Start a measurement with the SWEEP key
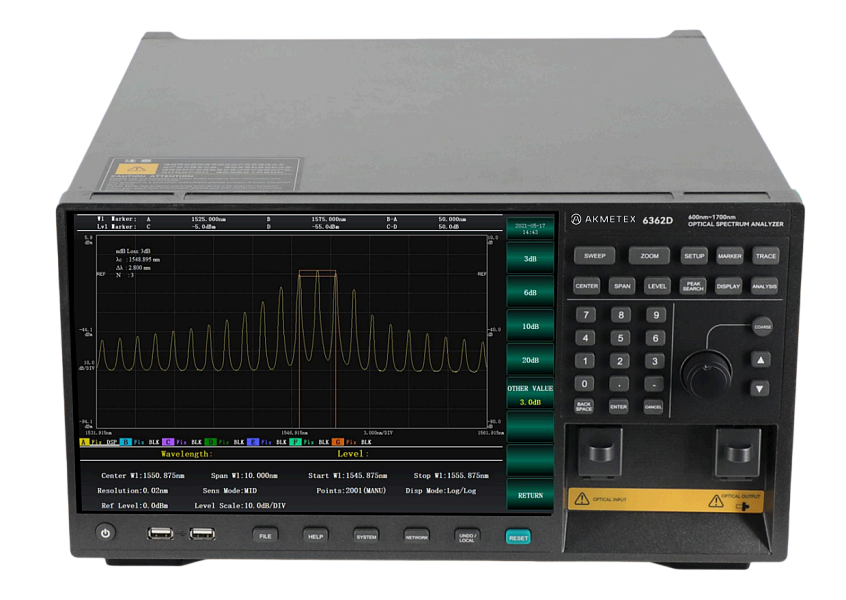Screen dimensions: 846x600 click(x=595, y=256)
